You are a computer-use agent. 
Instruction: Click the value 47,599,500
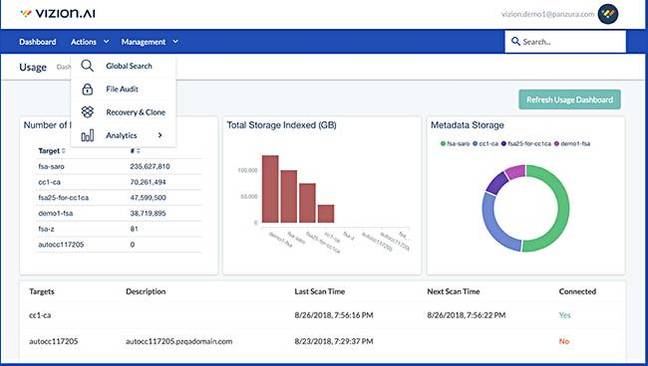[x=148, y=197]
